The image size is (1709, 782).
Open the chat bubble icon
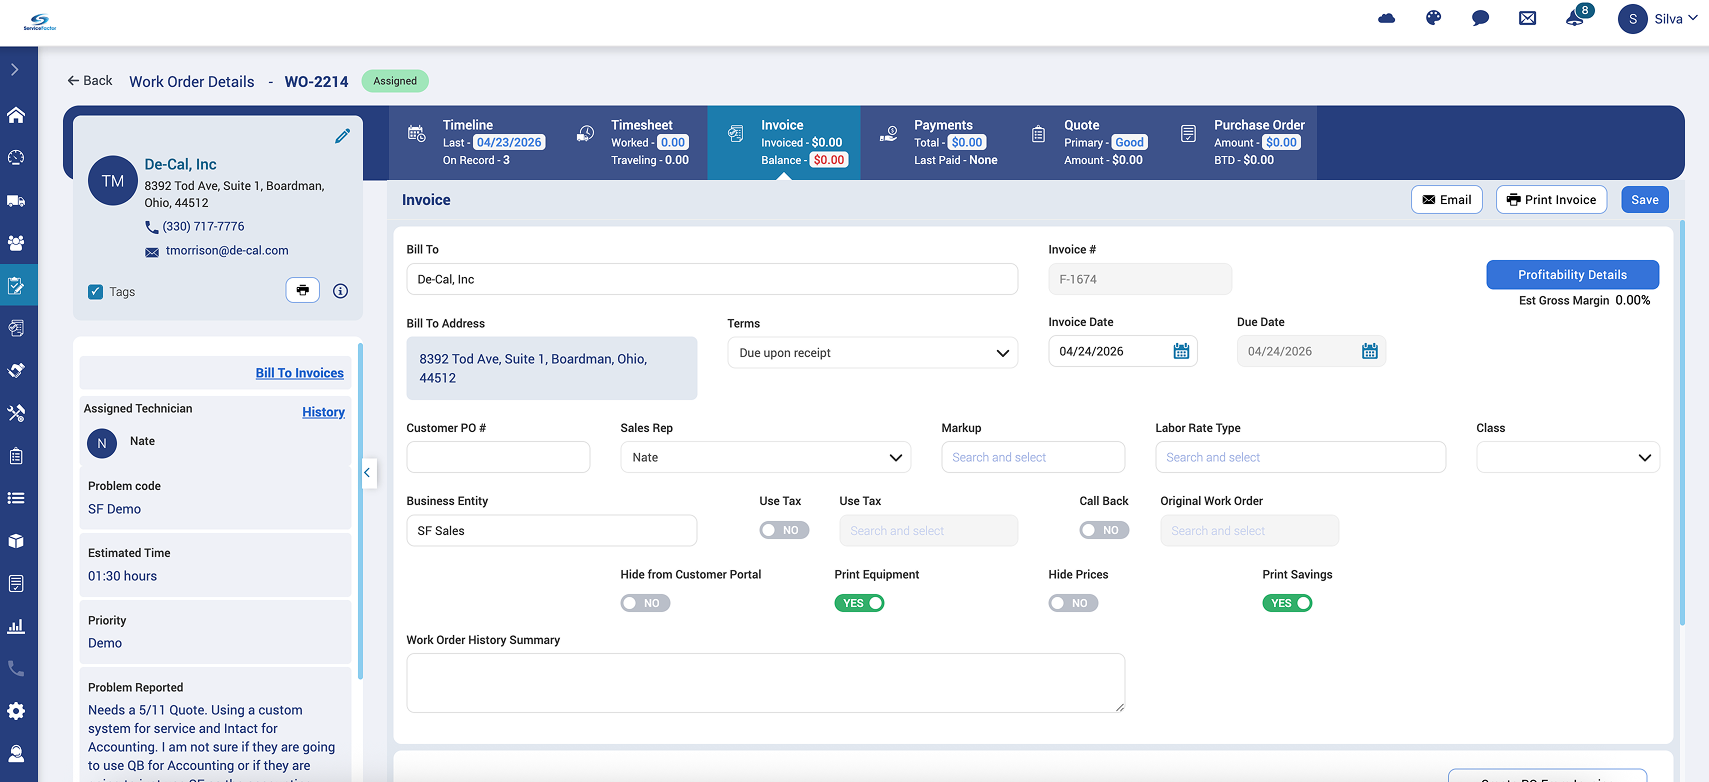pyautogui.click(x=1480, y=18)
